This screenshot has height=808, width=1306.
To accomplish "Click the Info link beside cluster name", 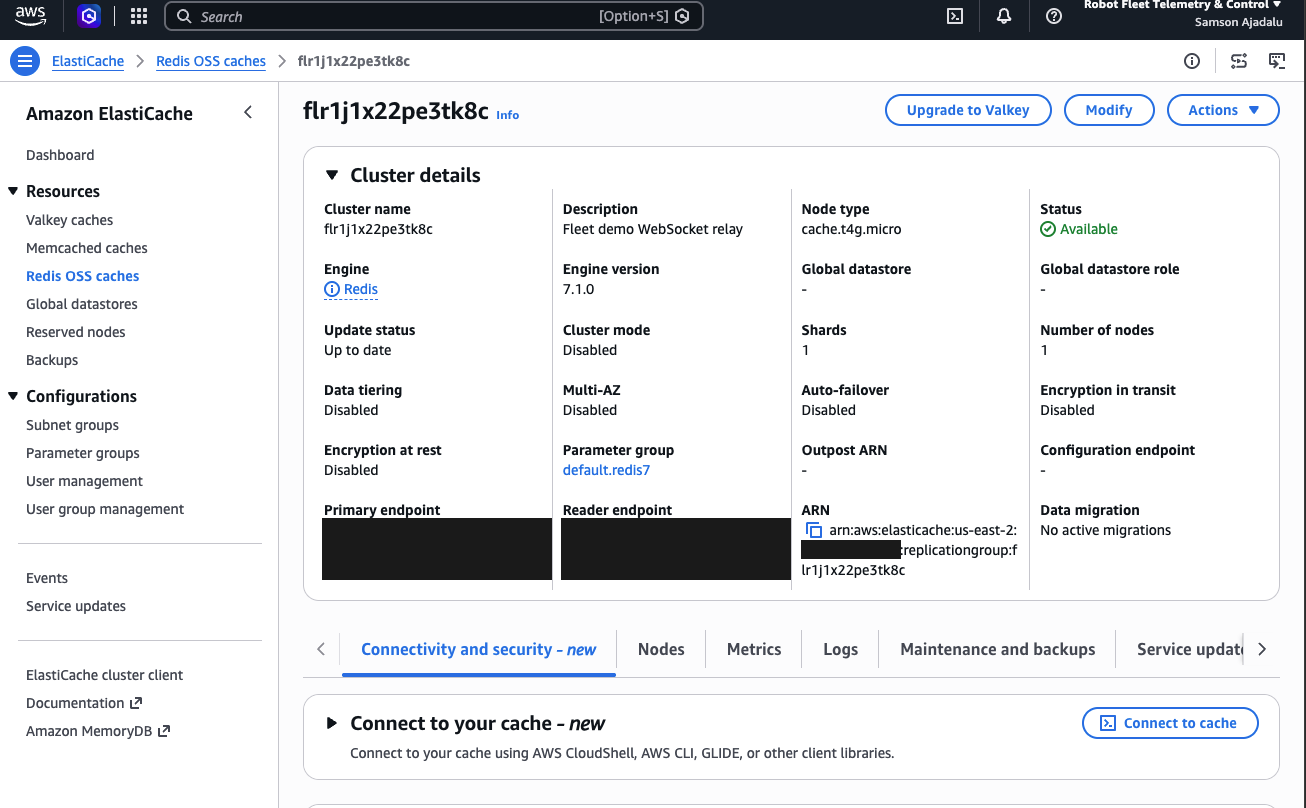I will click(x=508, y=115).
